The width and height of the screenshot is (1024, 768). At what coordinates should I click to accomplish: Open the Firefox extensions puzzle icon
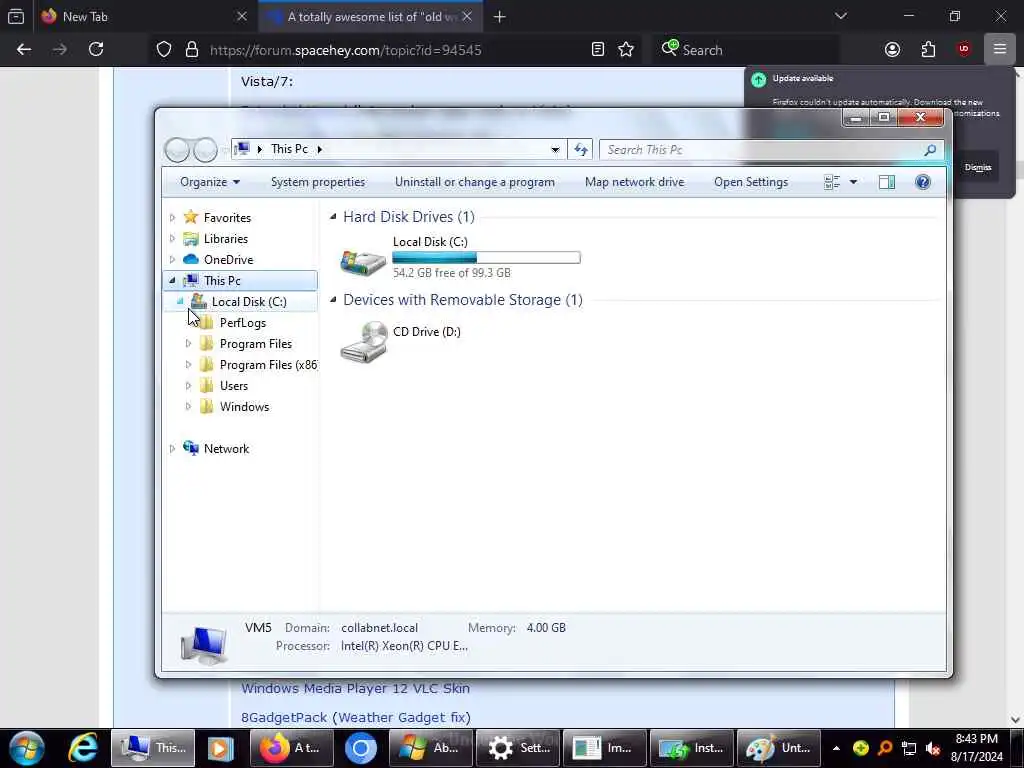[x=928, y=49]
